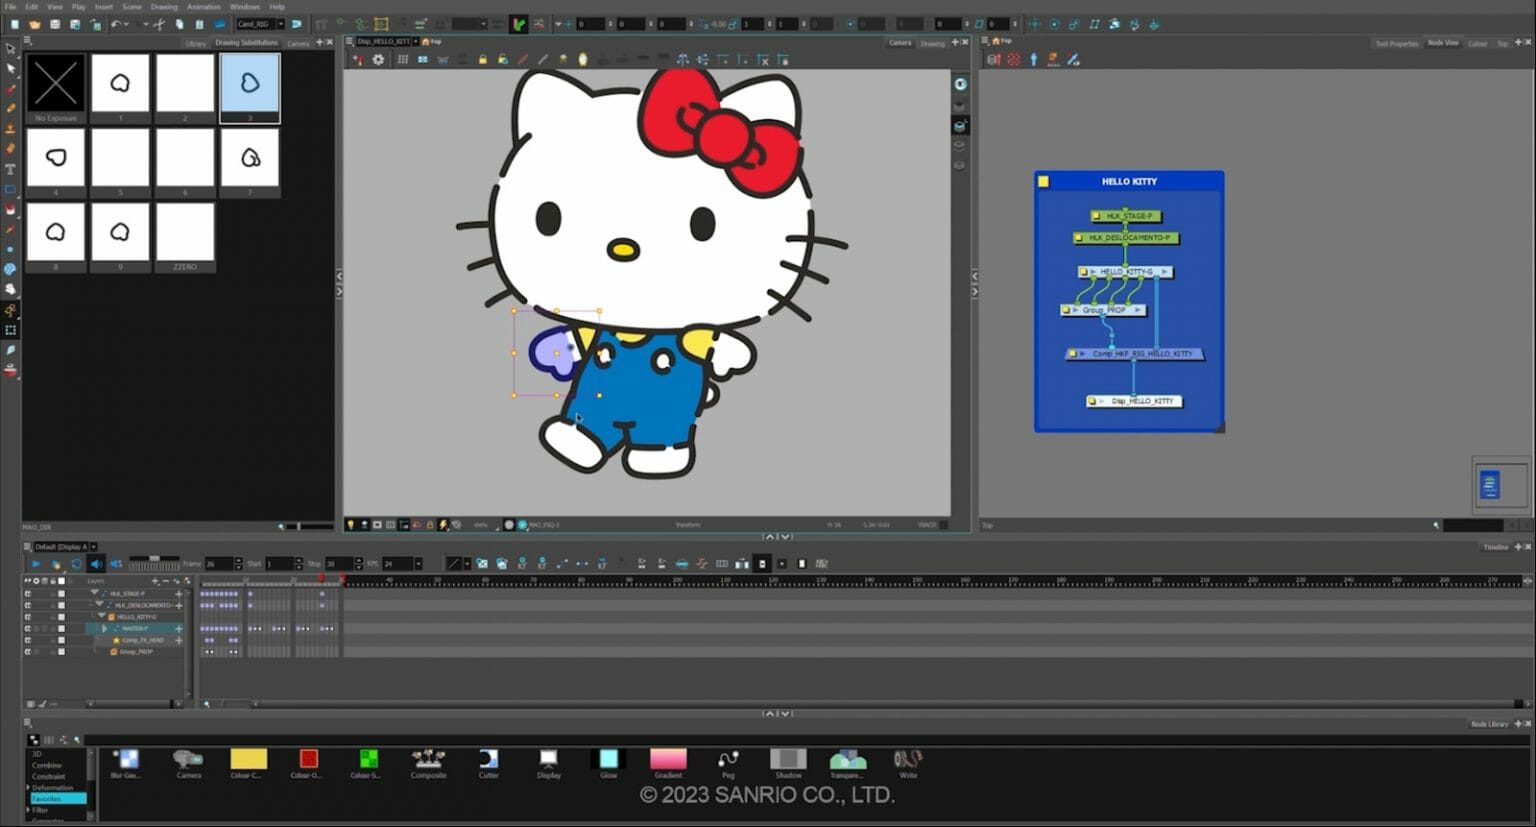This screenshot has height=827, width=1536.
Task: Pick the Paint tool from the toolbar
Action: 11,209
